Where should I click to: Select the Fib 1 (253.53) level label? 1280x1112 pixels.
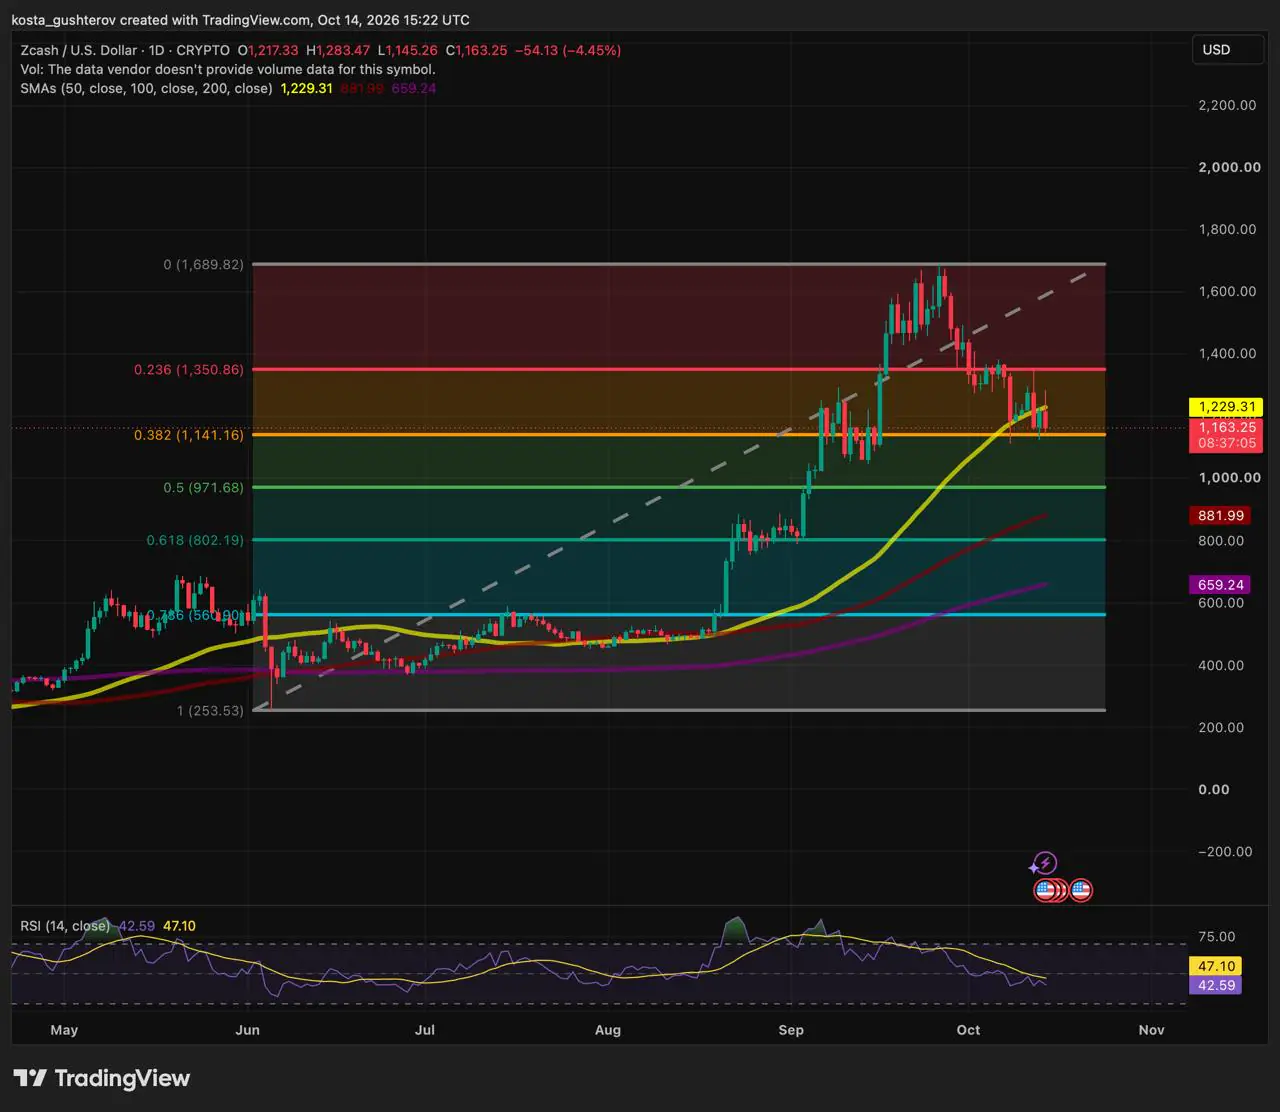pos(210,710)
